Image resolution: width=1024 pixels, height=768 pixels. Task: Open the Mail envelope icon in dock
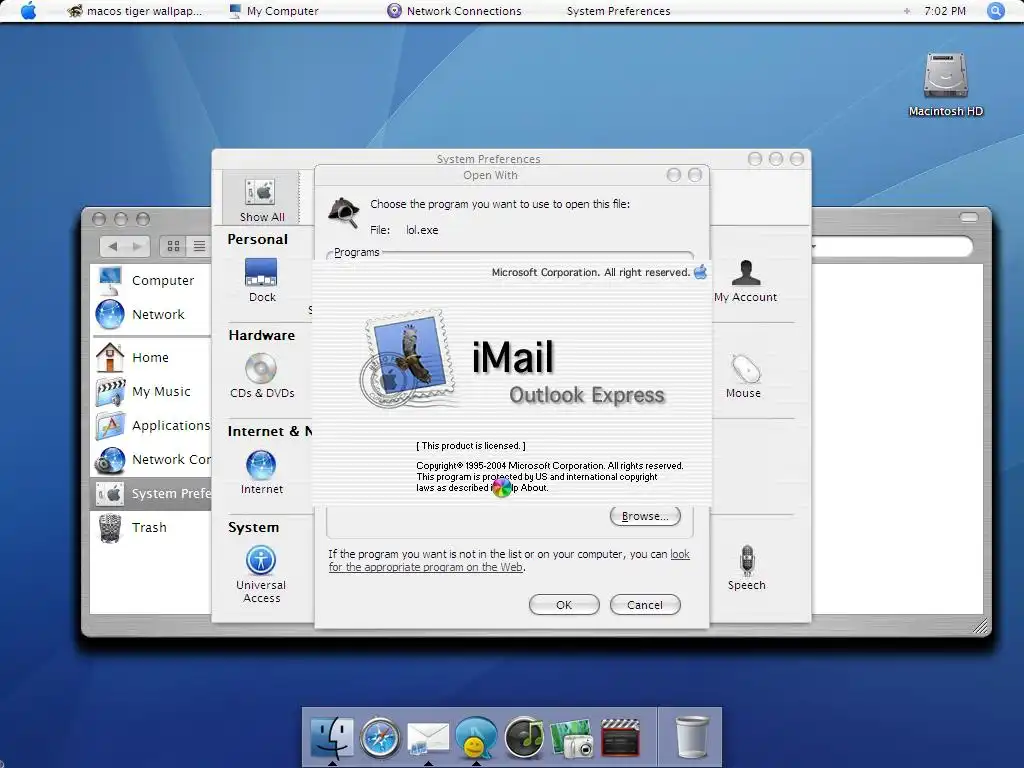[x=428, y=738]
